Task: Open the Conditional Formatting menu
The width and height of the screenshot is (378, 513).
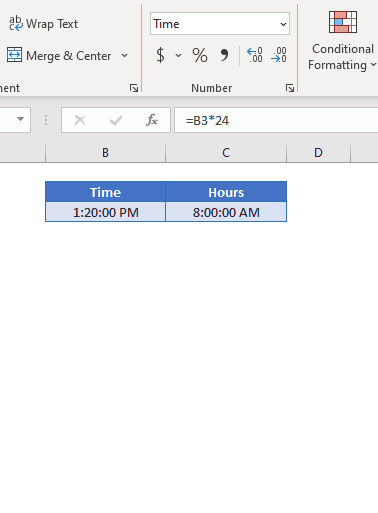Action: point(342,41)
